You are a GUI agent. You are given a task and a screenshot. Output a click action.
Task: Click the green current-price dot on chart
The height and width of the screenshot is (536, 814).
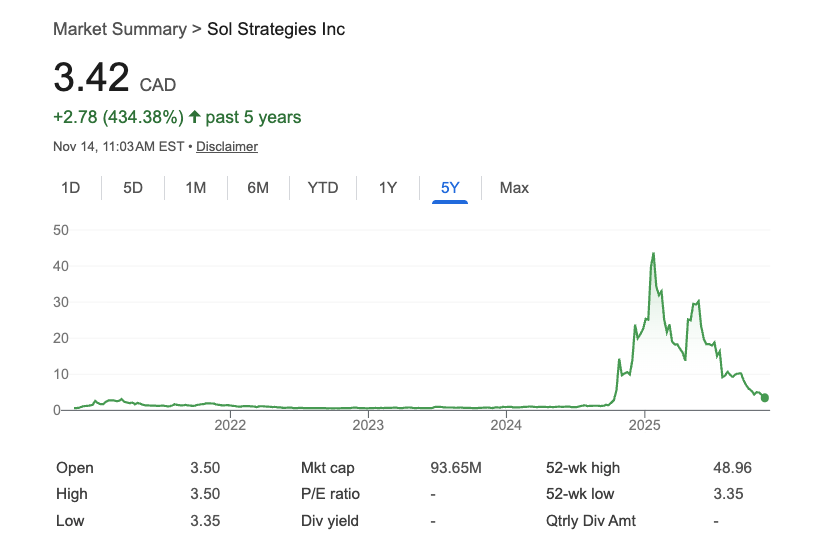tap(765, 398)
